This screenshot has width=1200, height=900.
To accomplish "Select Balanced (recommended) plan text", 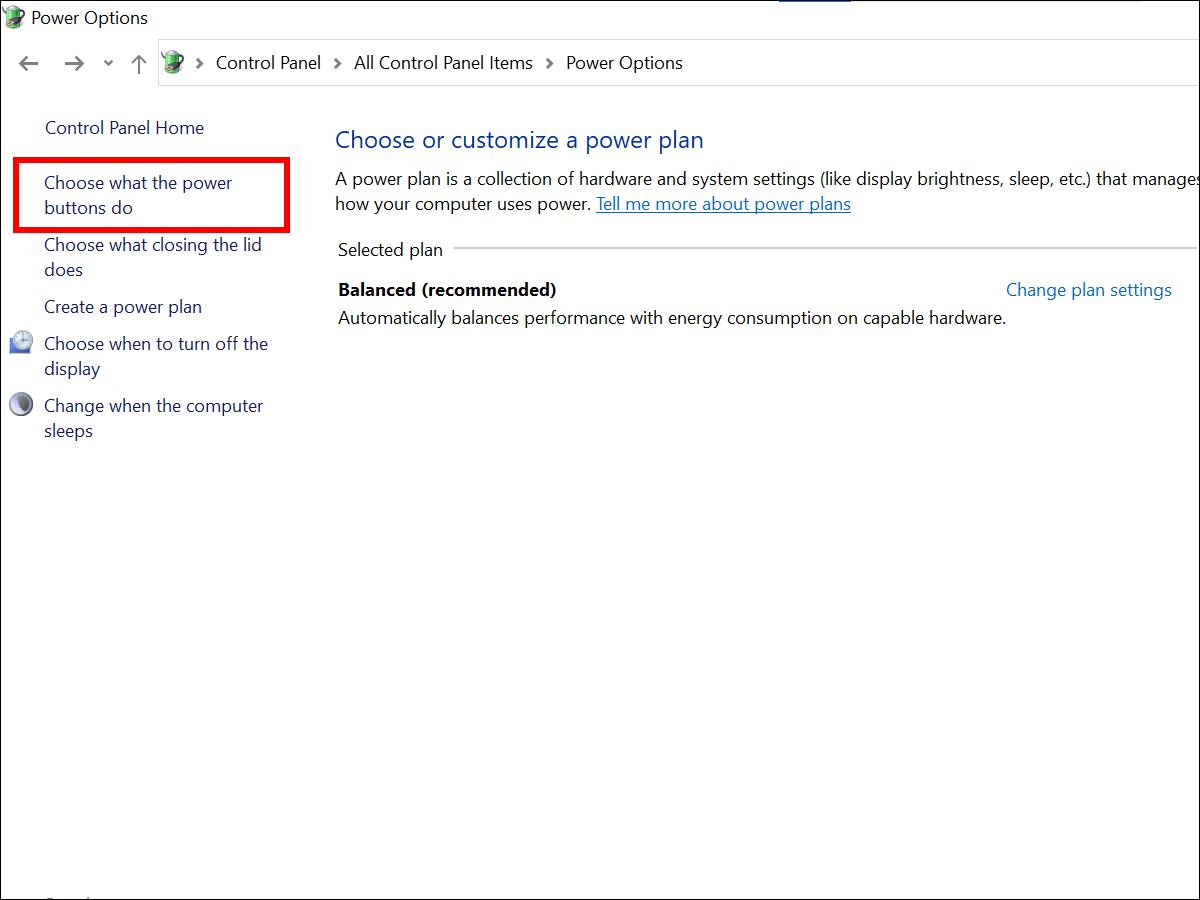I will [x=447, y=290].
